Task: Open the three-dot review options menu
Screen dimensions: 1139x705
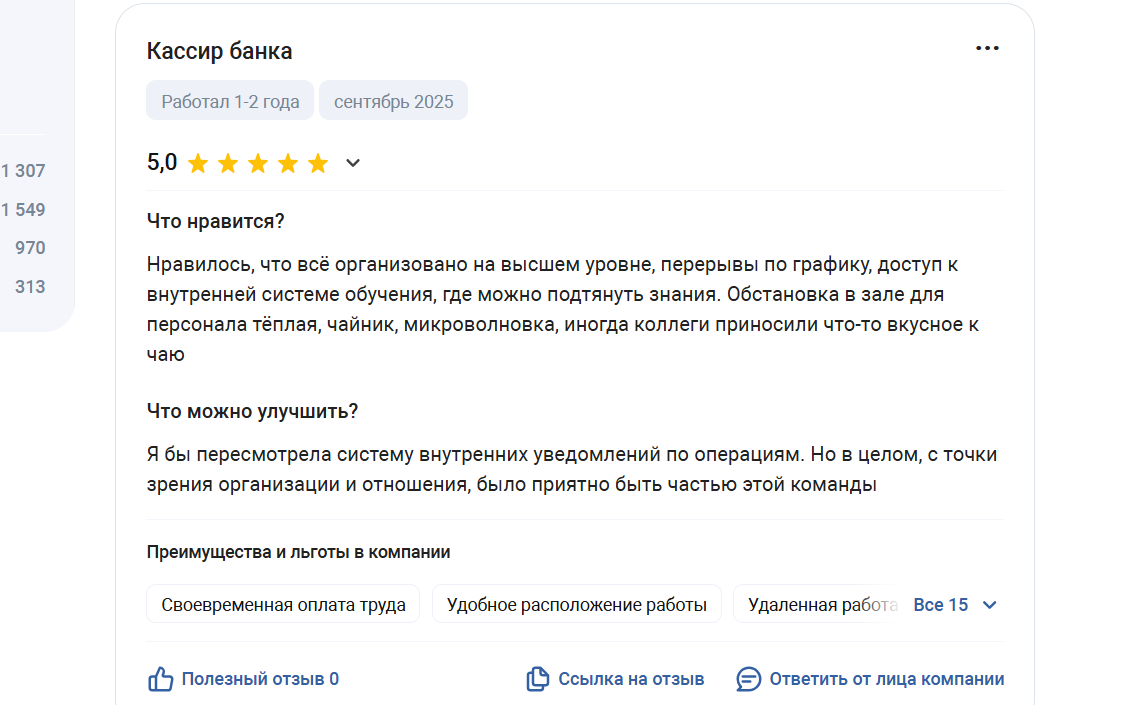Action: click(986, 48)
